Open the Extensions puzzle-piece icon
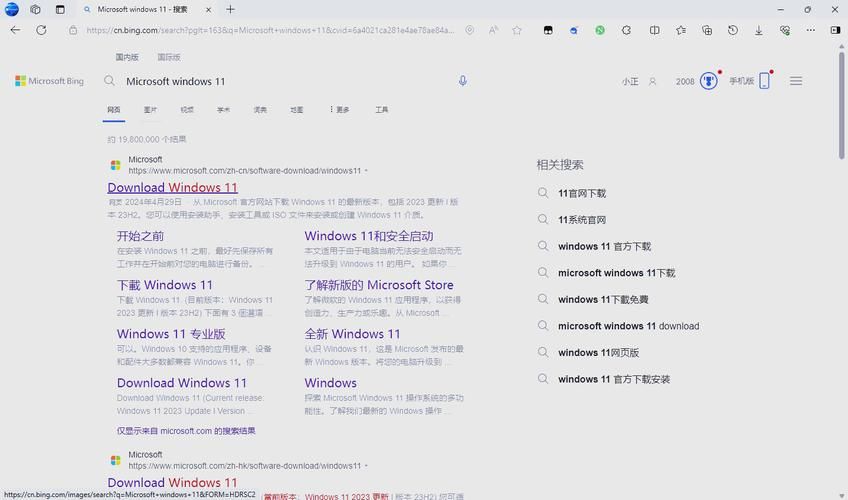Screen dimensions: 848x500 (x=626, y=30)
